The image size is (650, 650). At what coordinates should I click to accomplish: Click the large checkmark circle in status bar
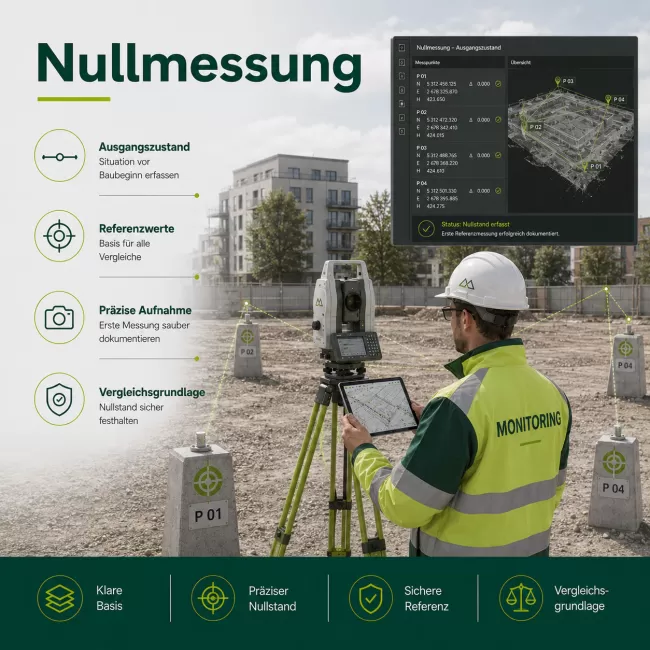[426, 228]
